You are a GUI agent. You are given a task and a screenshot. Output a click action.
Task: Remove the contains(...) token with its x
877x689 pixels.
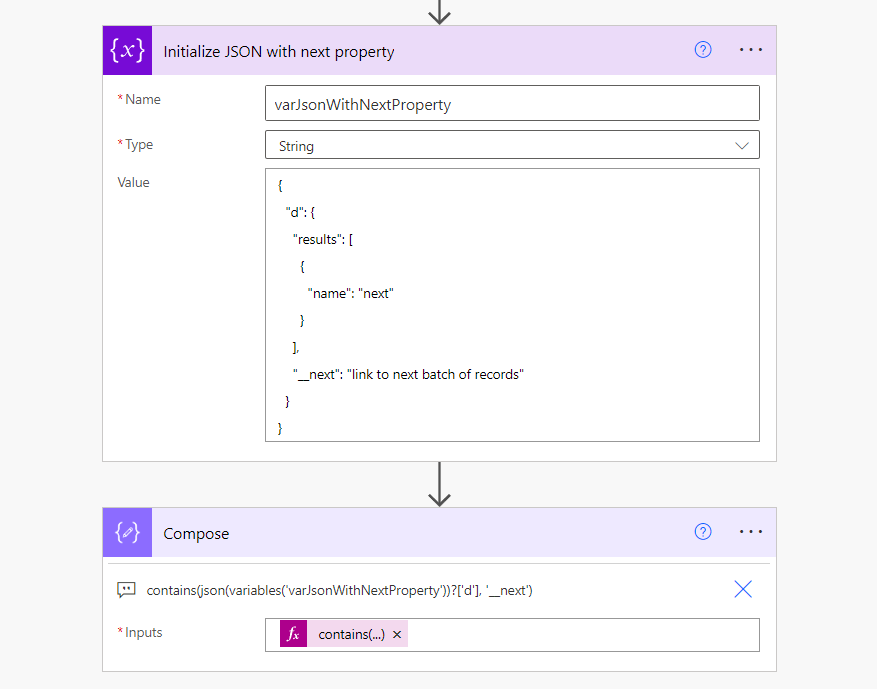[x=397, y=634]
